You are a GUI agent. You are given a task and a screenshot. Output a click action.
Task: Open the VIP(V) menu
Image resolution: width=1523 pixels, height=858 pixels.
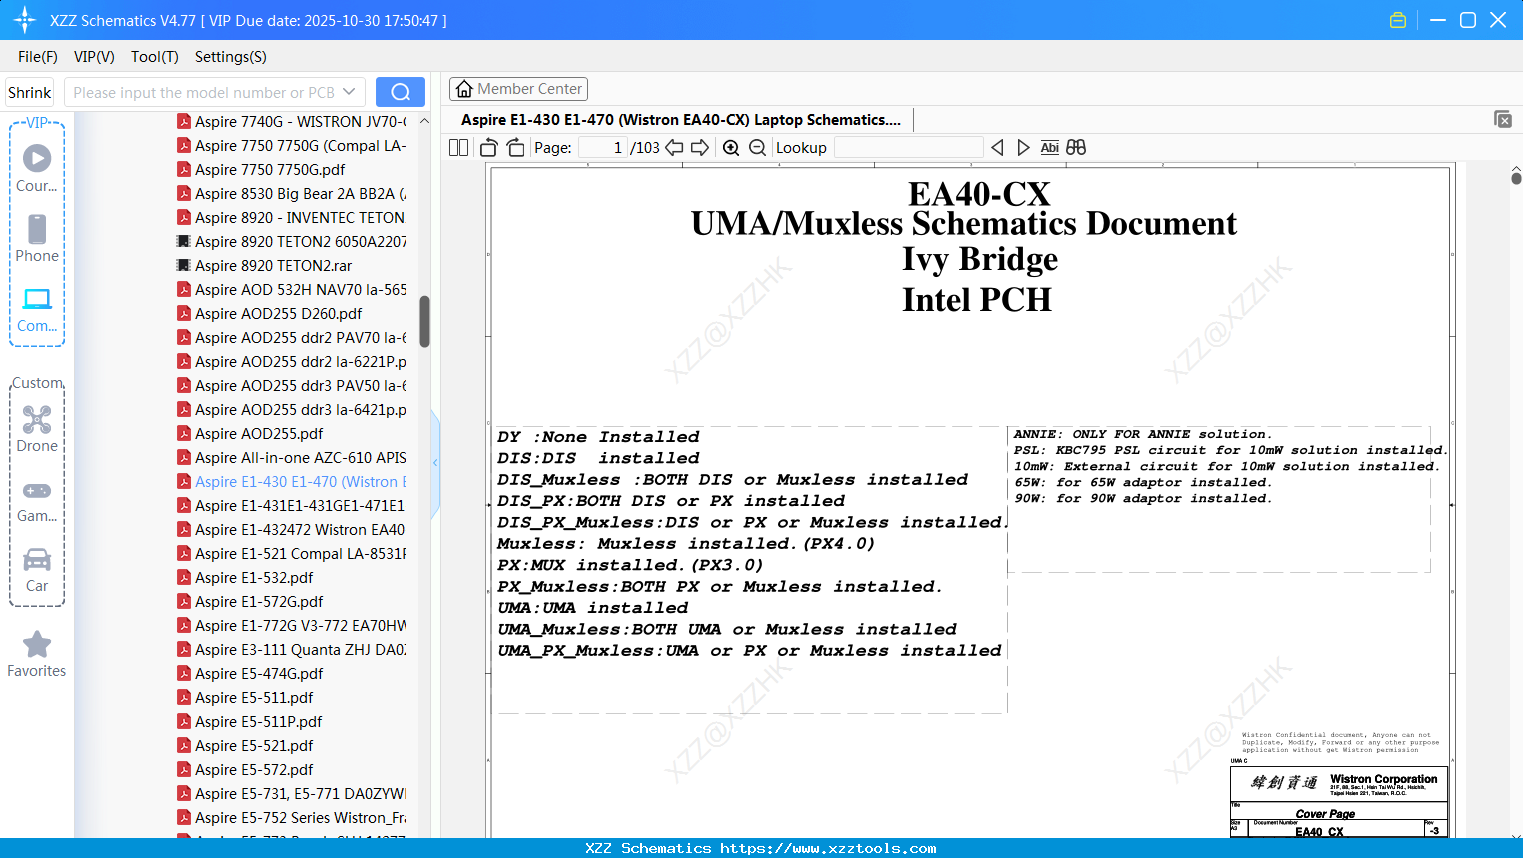click(x=94, y=57)
